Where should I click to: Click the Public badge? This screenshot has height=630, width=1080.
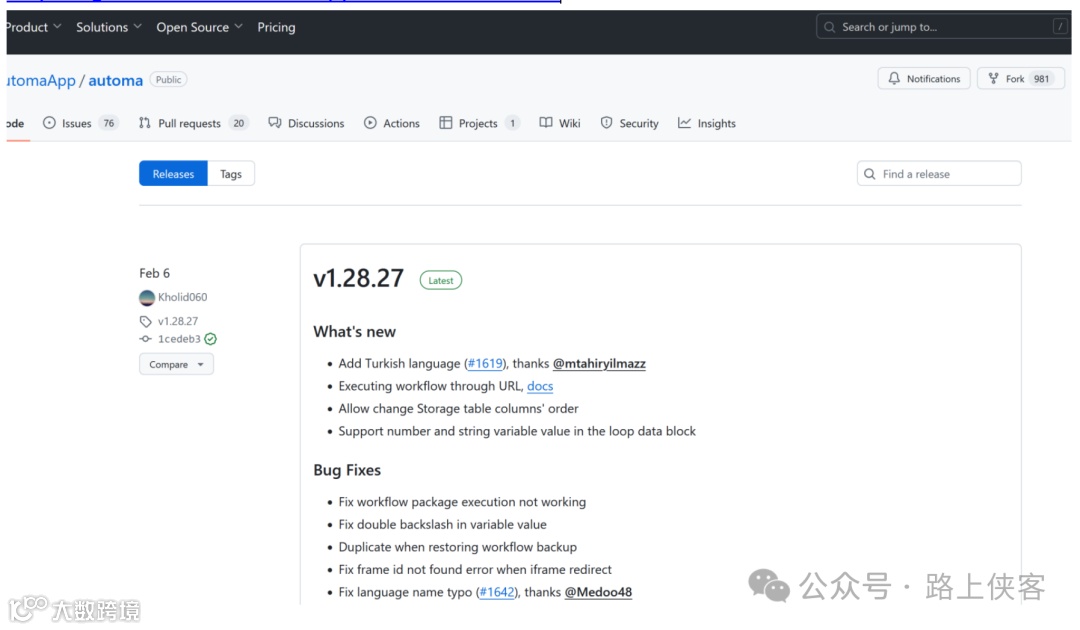coord(168,80)
